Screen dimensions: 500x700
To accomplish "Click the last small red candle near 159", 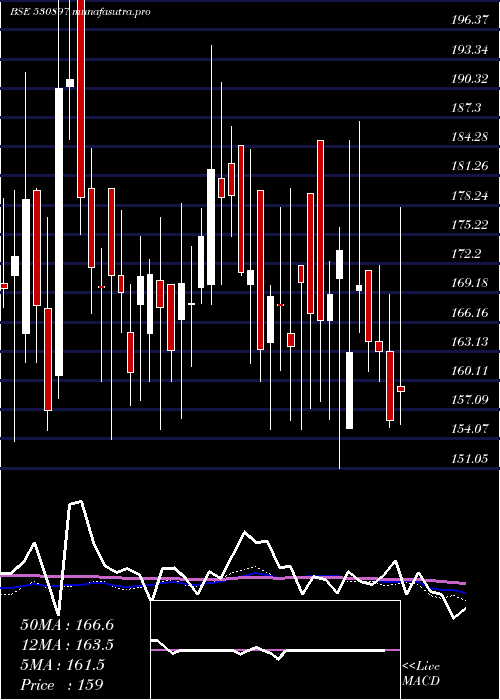I will [401, 389].
